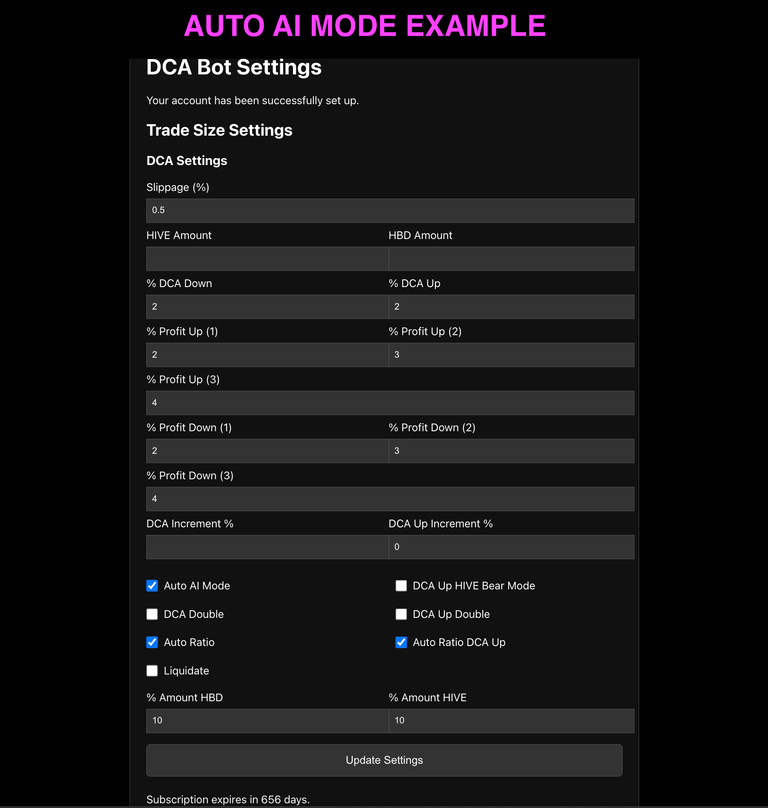
Task: Focus the Slippage (%) input field
Action: tap(390, 210)
